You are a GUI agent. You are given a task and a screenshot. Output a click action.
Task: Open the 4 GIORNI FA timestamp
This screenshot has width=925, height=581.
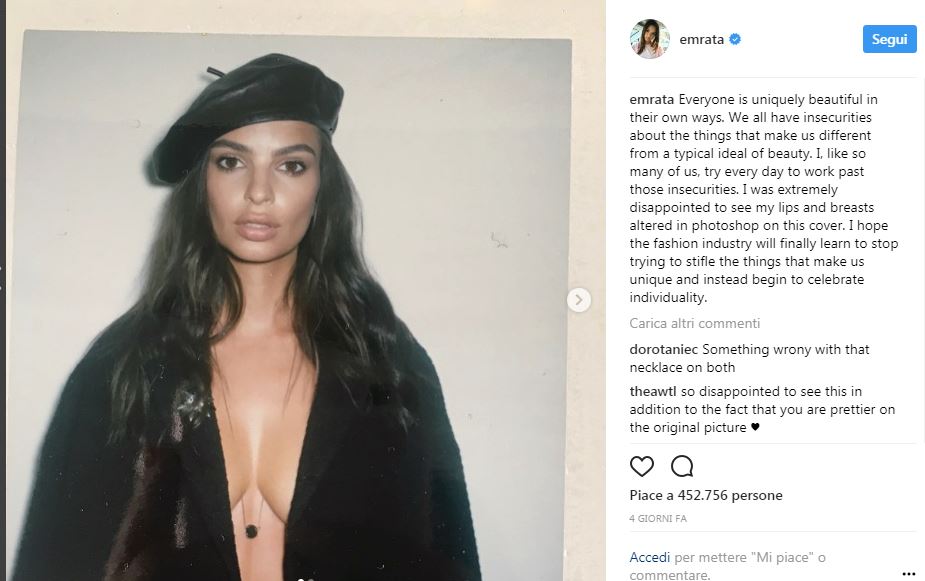658,518
